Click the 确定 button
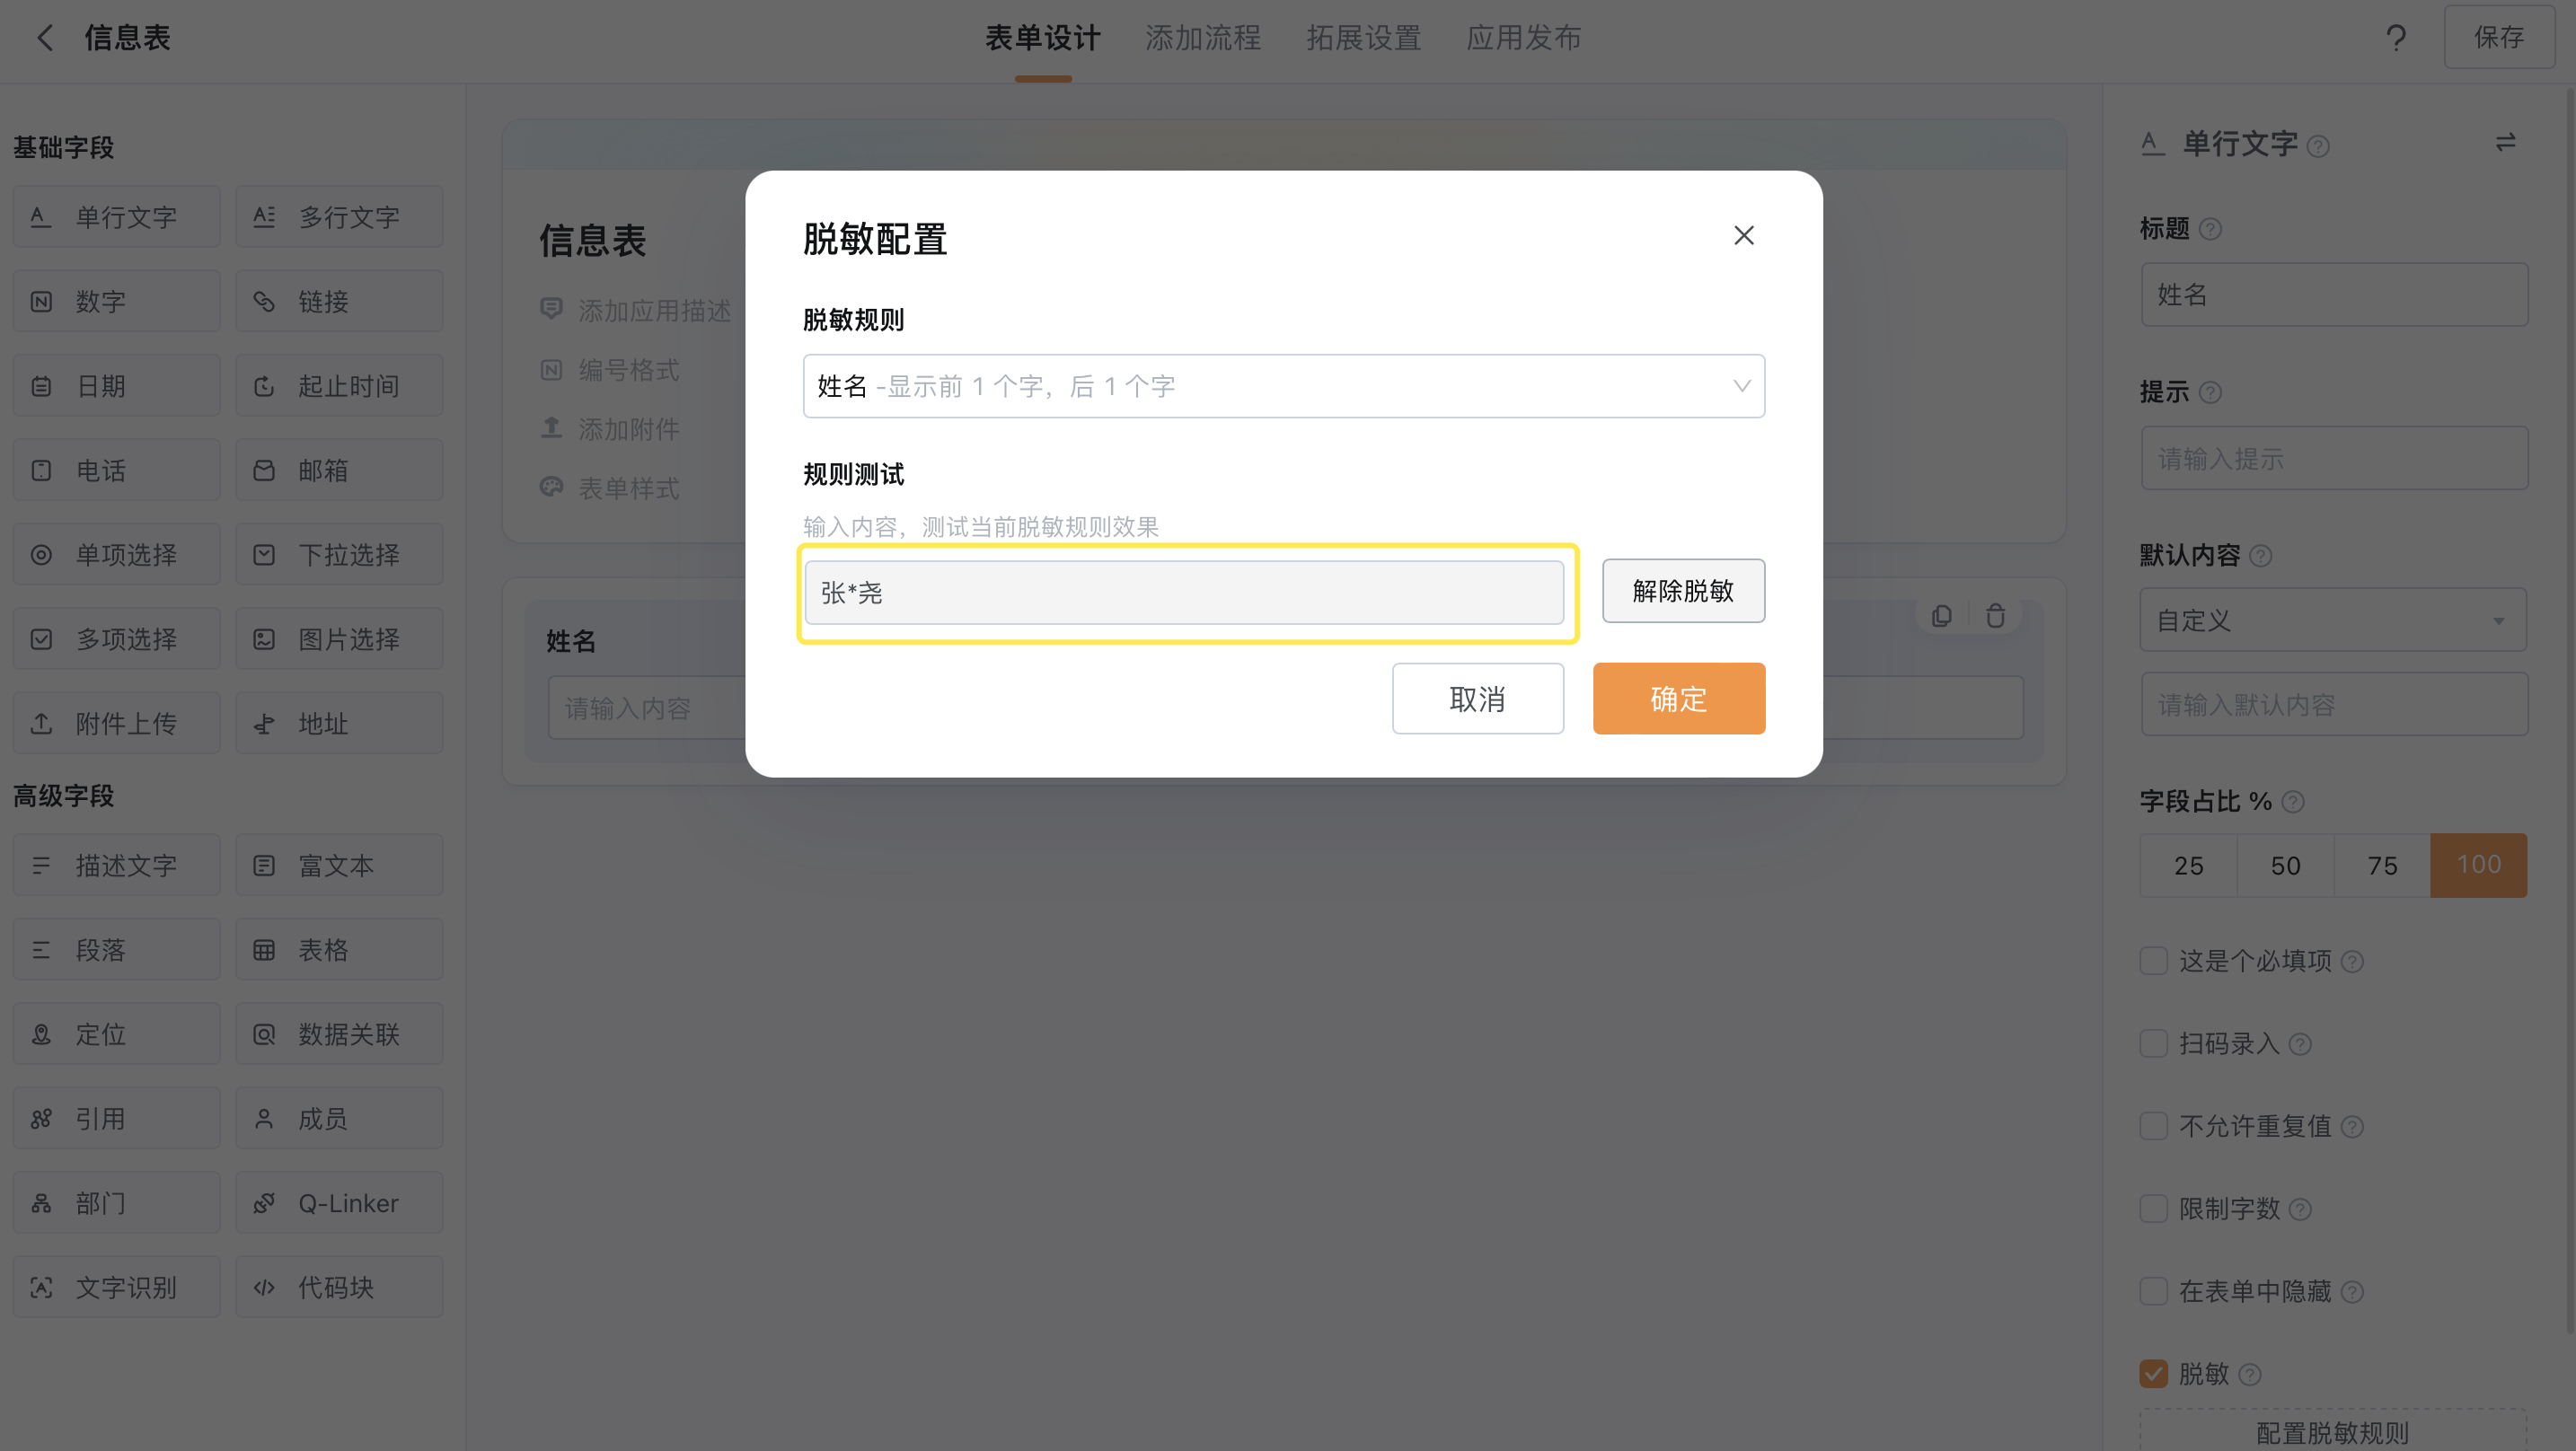This screenshot has height=1451, width=2576. (x=1679, y=699)
